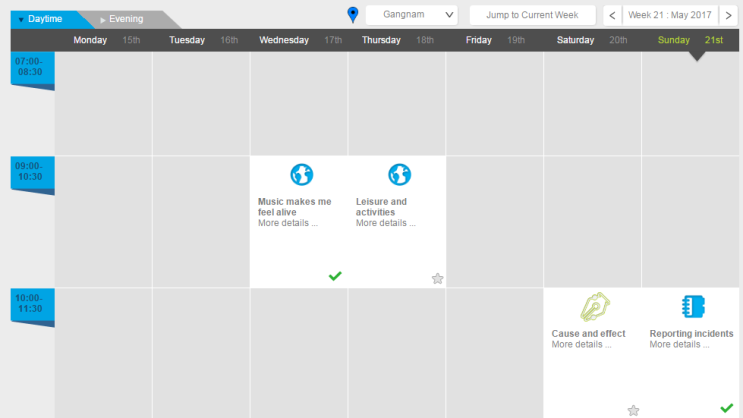Click green checkmark on Music makes me feel alive
The width and height of the screenshot is (743, 418).
point(335,276)
